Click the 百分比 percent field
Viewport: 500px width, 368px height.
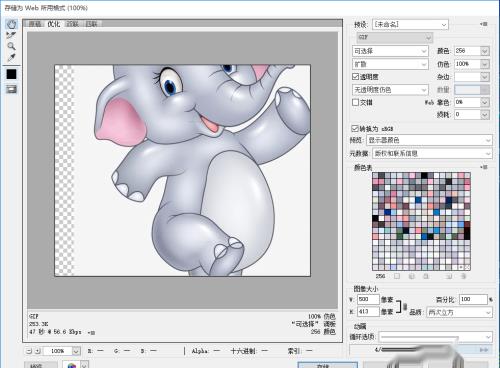tap(473, 299)
